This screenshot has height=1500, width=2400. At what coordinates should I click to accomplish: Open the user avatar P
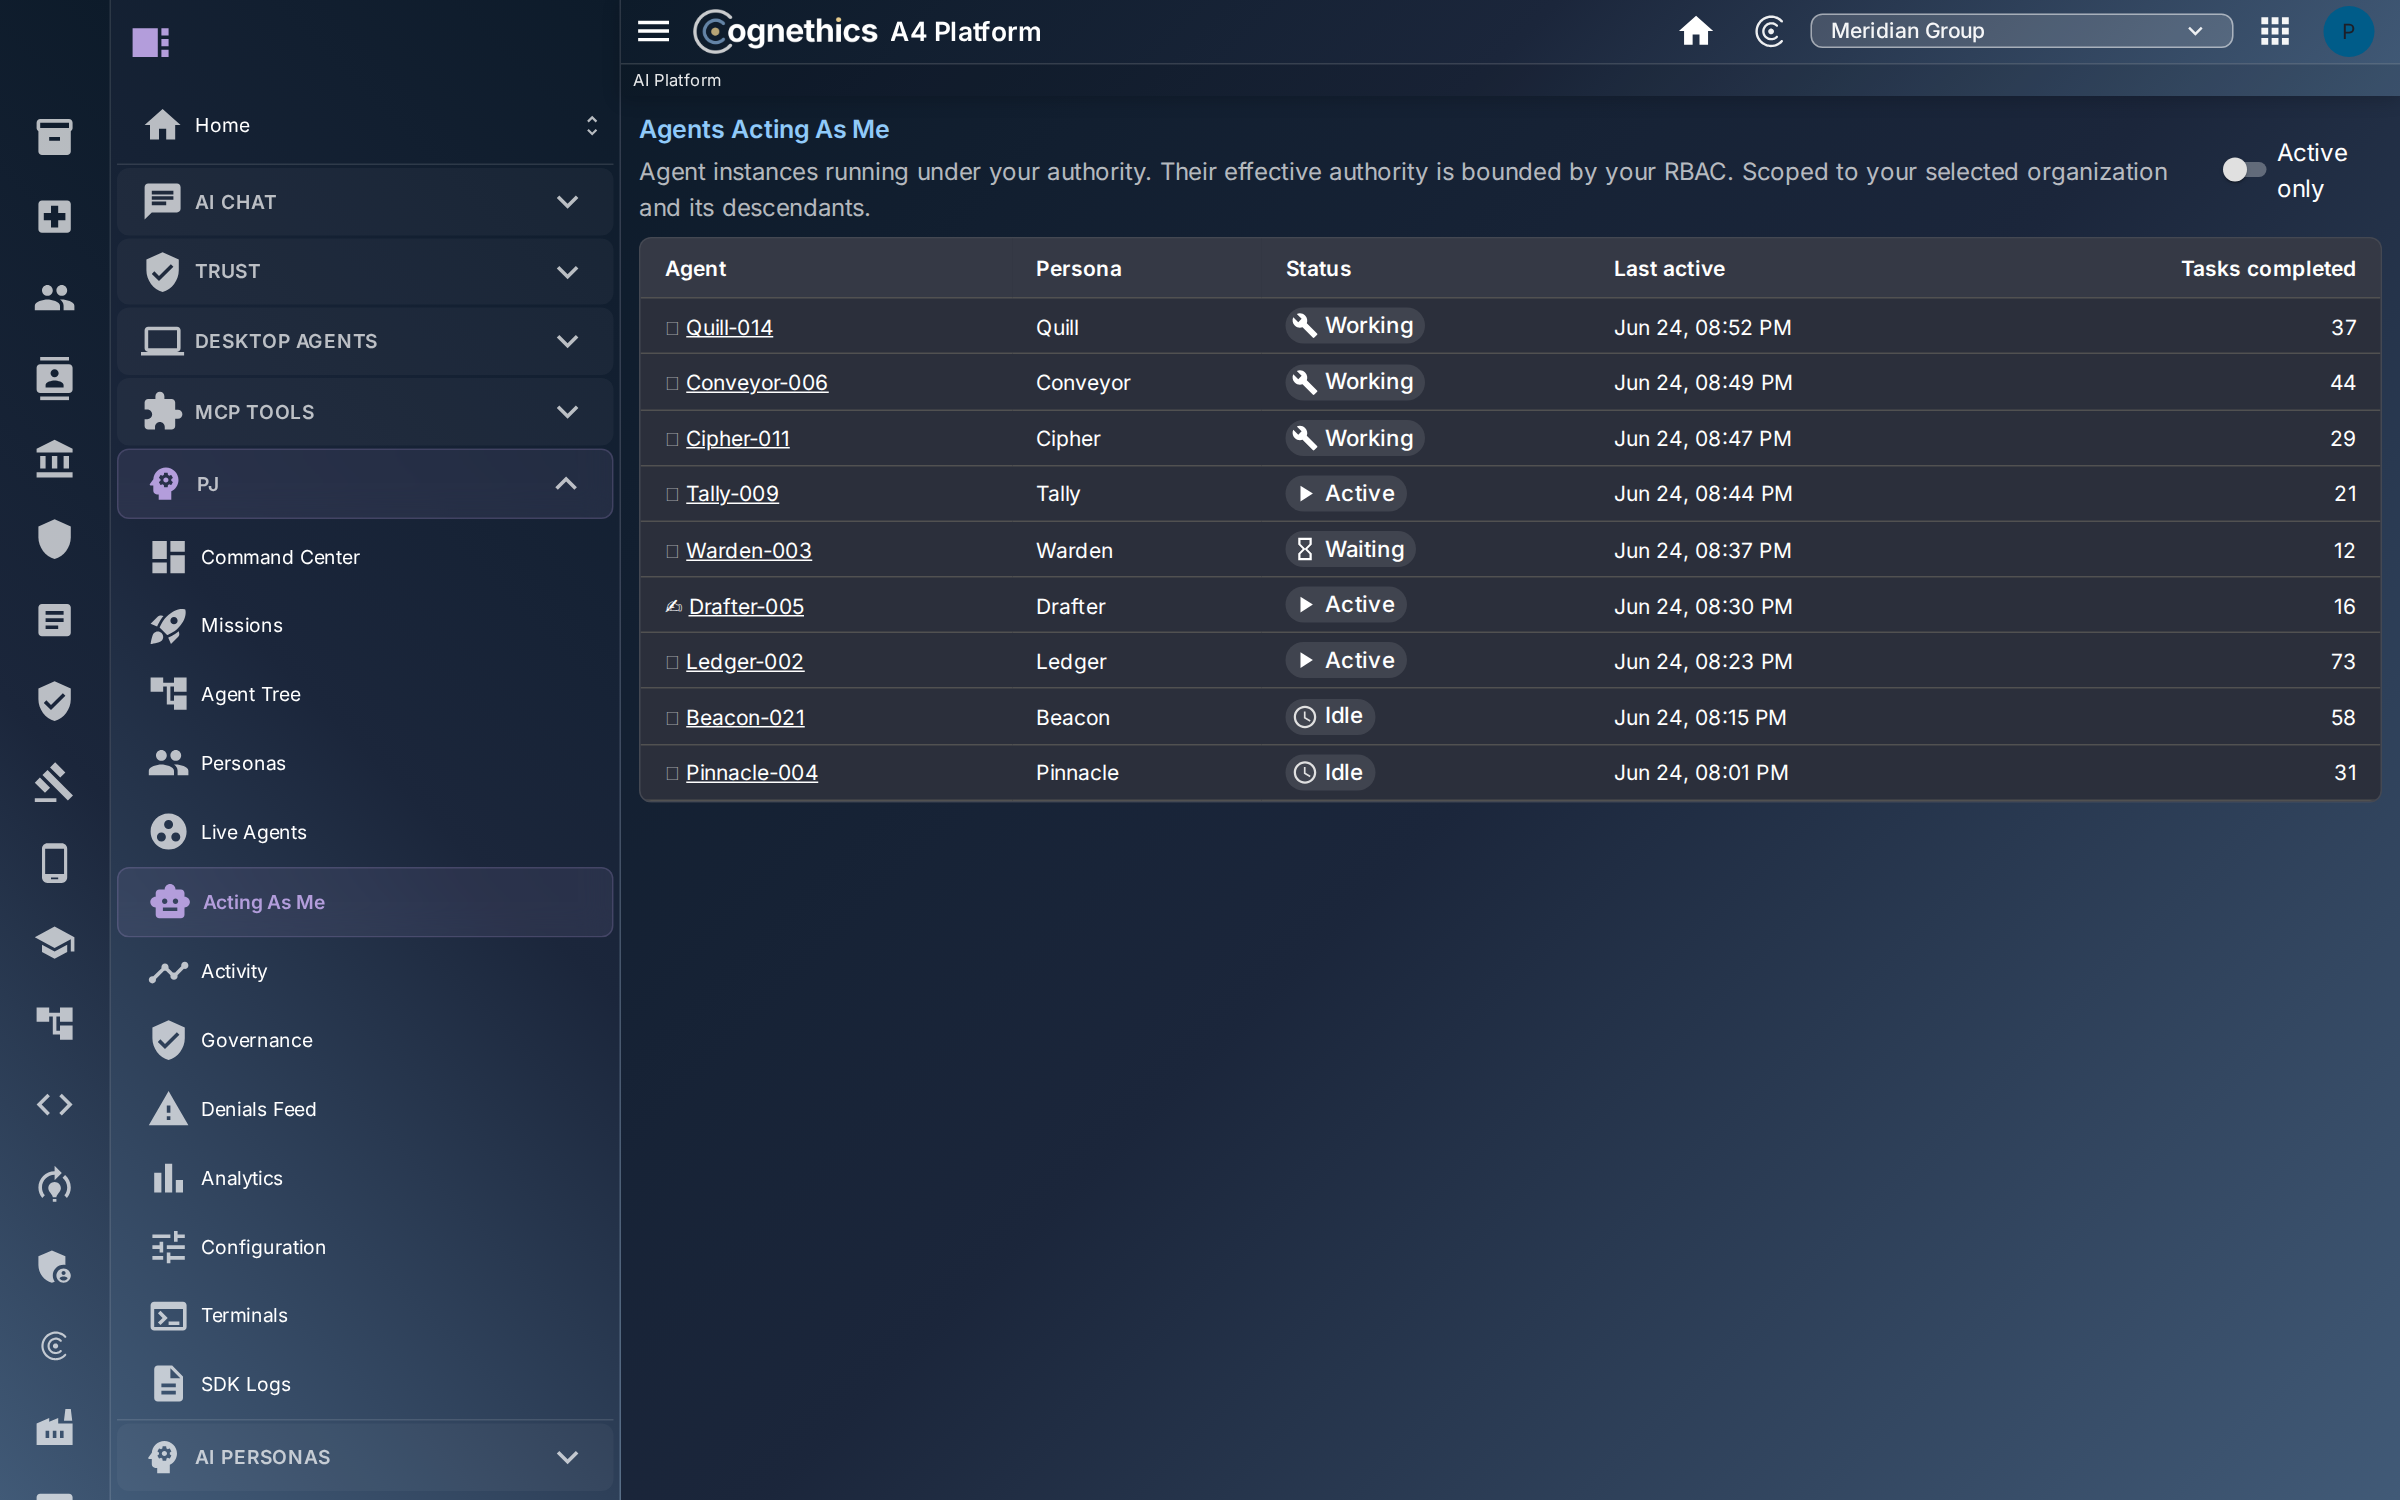tap(2347, 31)
